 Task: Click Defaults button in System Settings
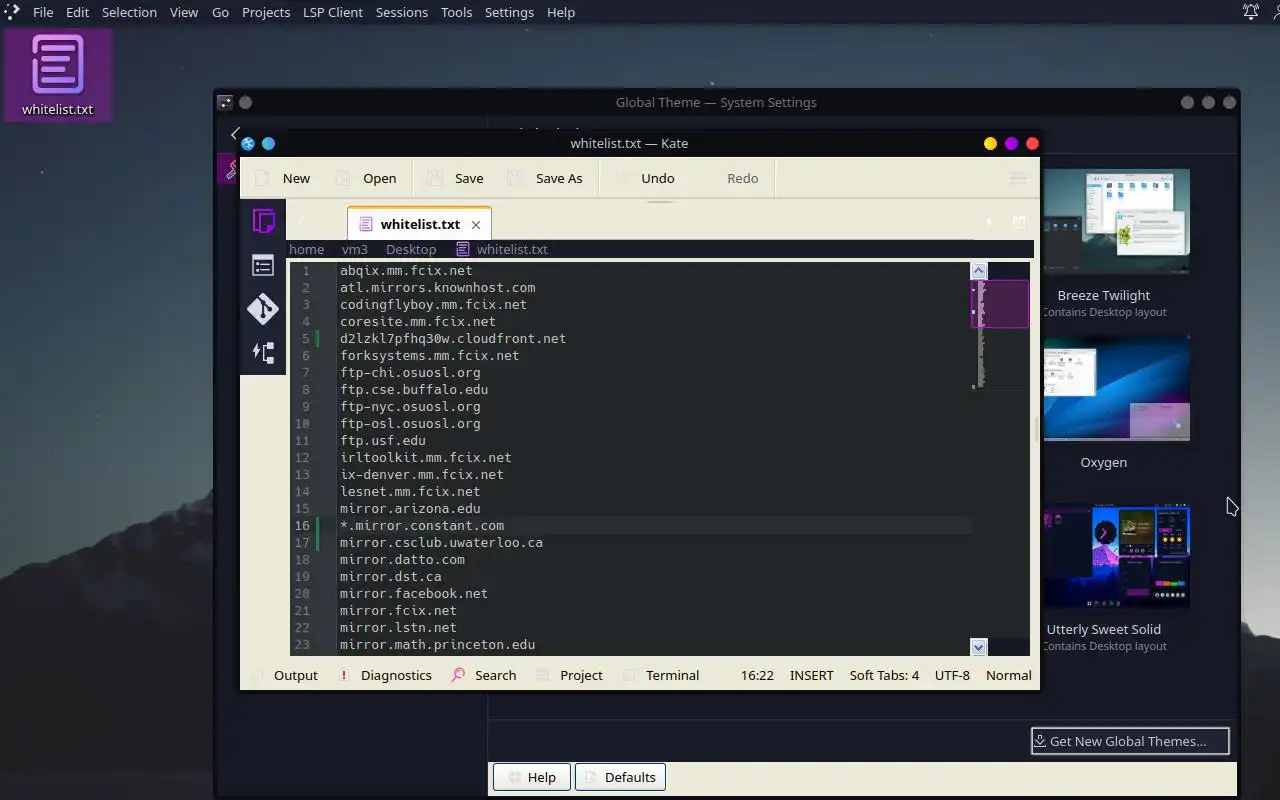click(620, 777)
